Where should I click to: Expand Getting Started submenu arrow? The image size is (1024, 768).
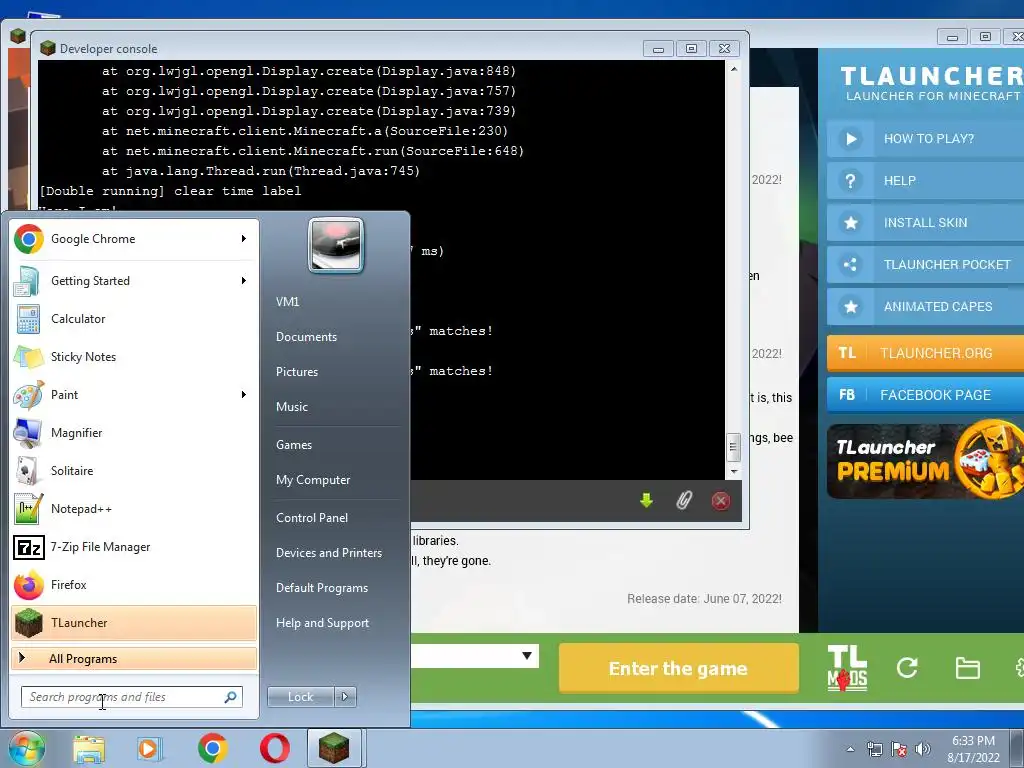coord(244,281)
